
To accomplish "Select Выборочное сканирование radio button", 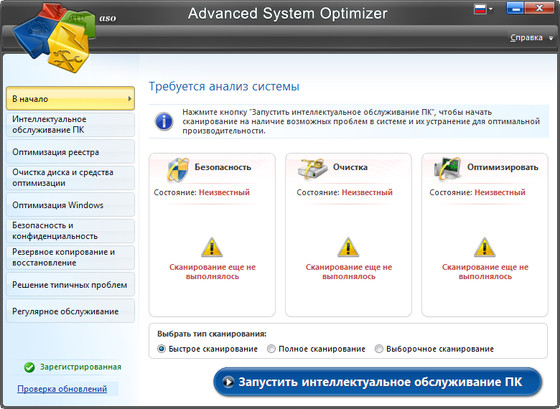I will click(x=379, y=349).
